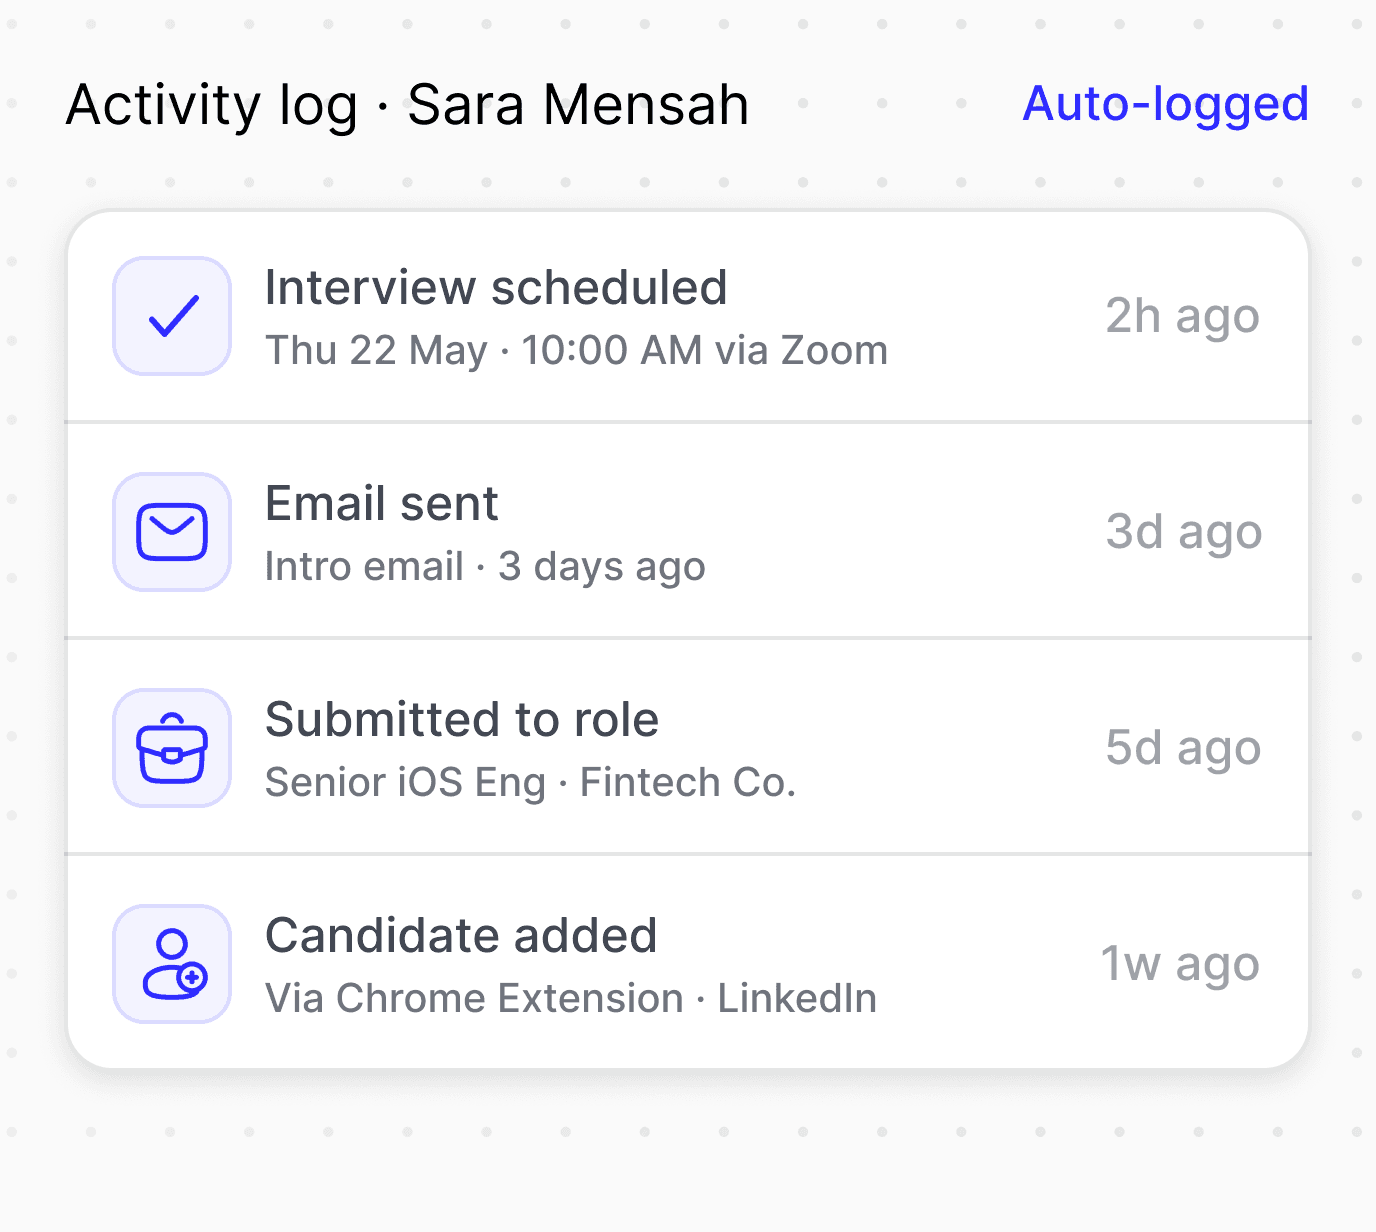The image size is (1376, 1232).
Task: Click Senior iOS Eng Fintech Co. subtitle
Action: tap(530, 783)
